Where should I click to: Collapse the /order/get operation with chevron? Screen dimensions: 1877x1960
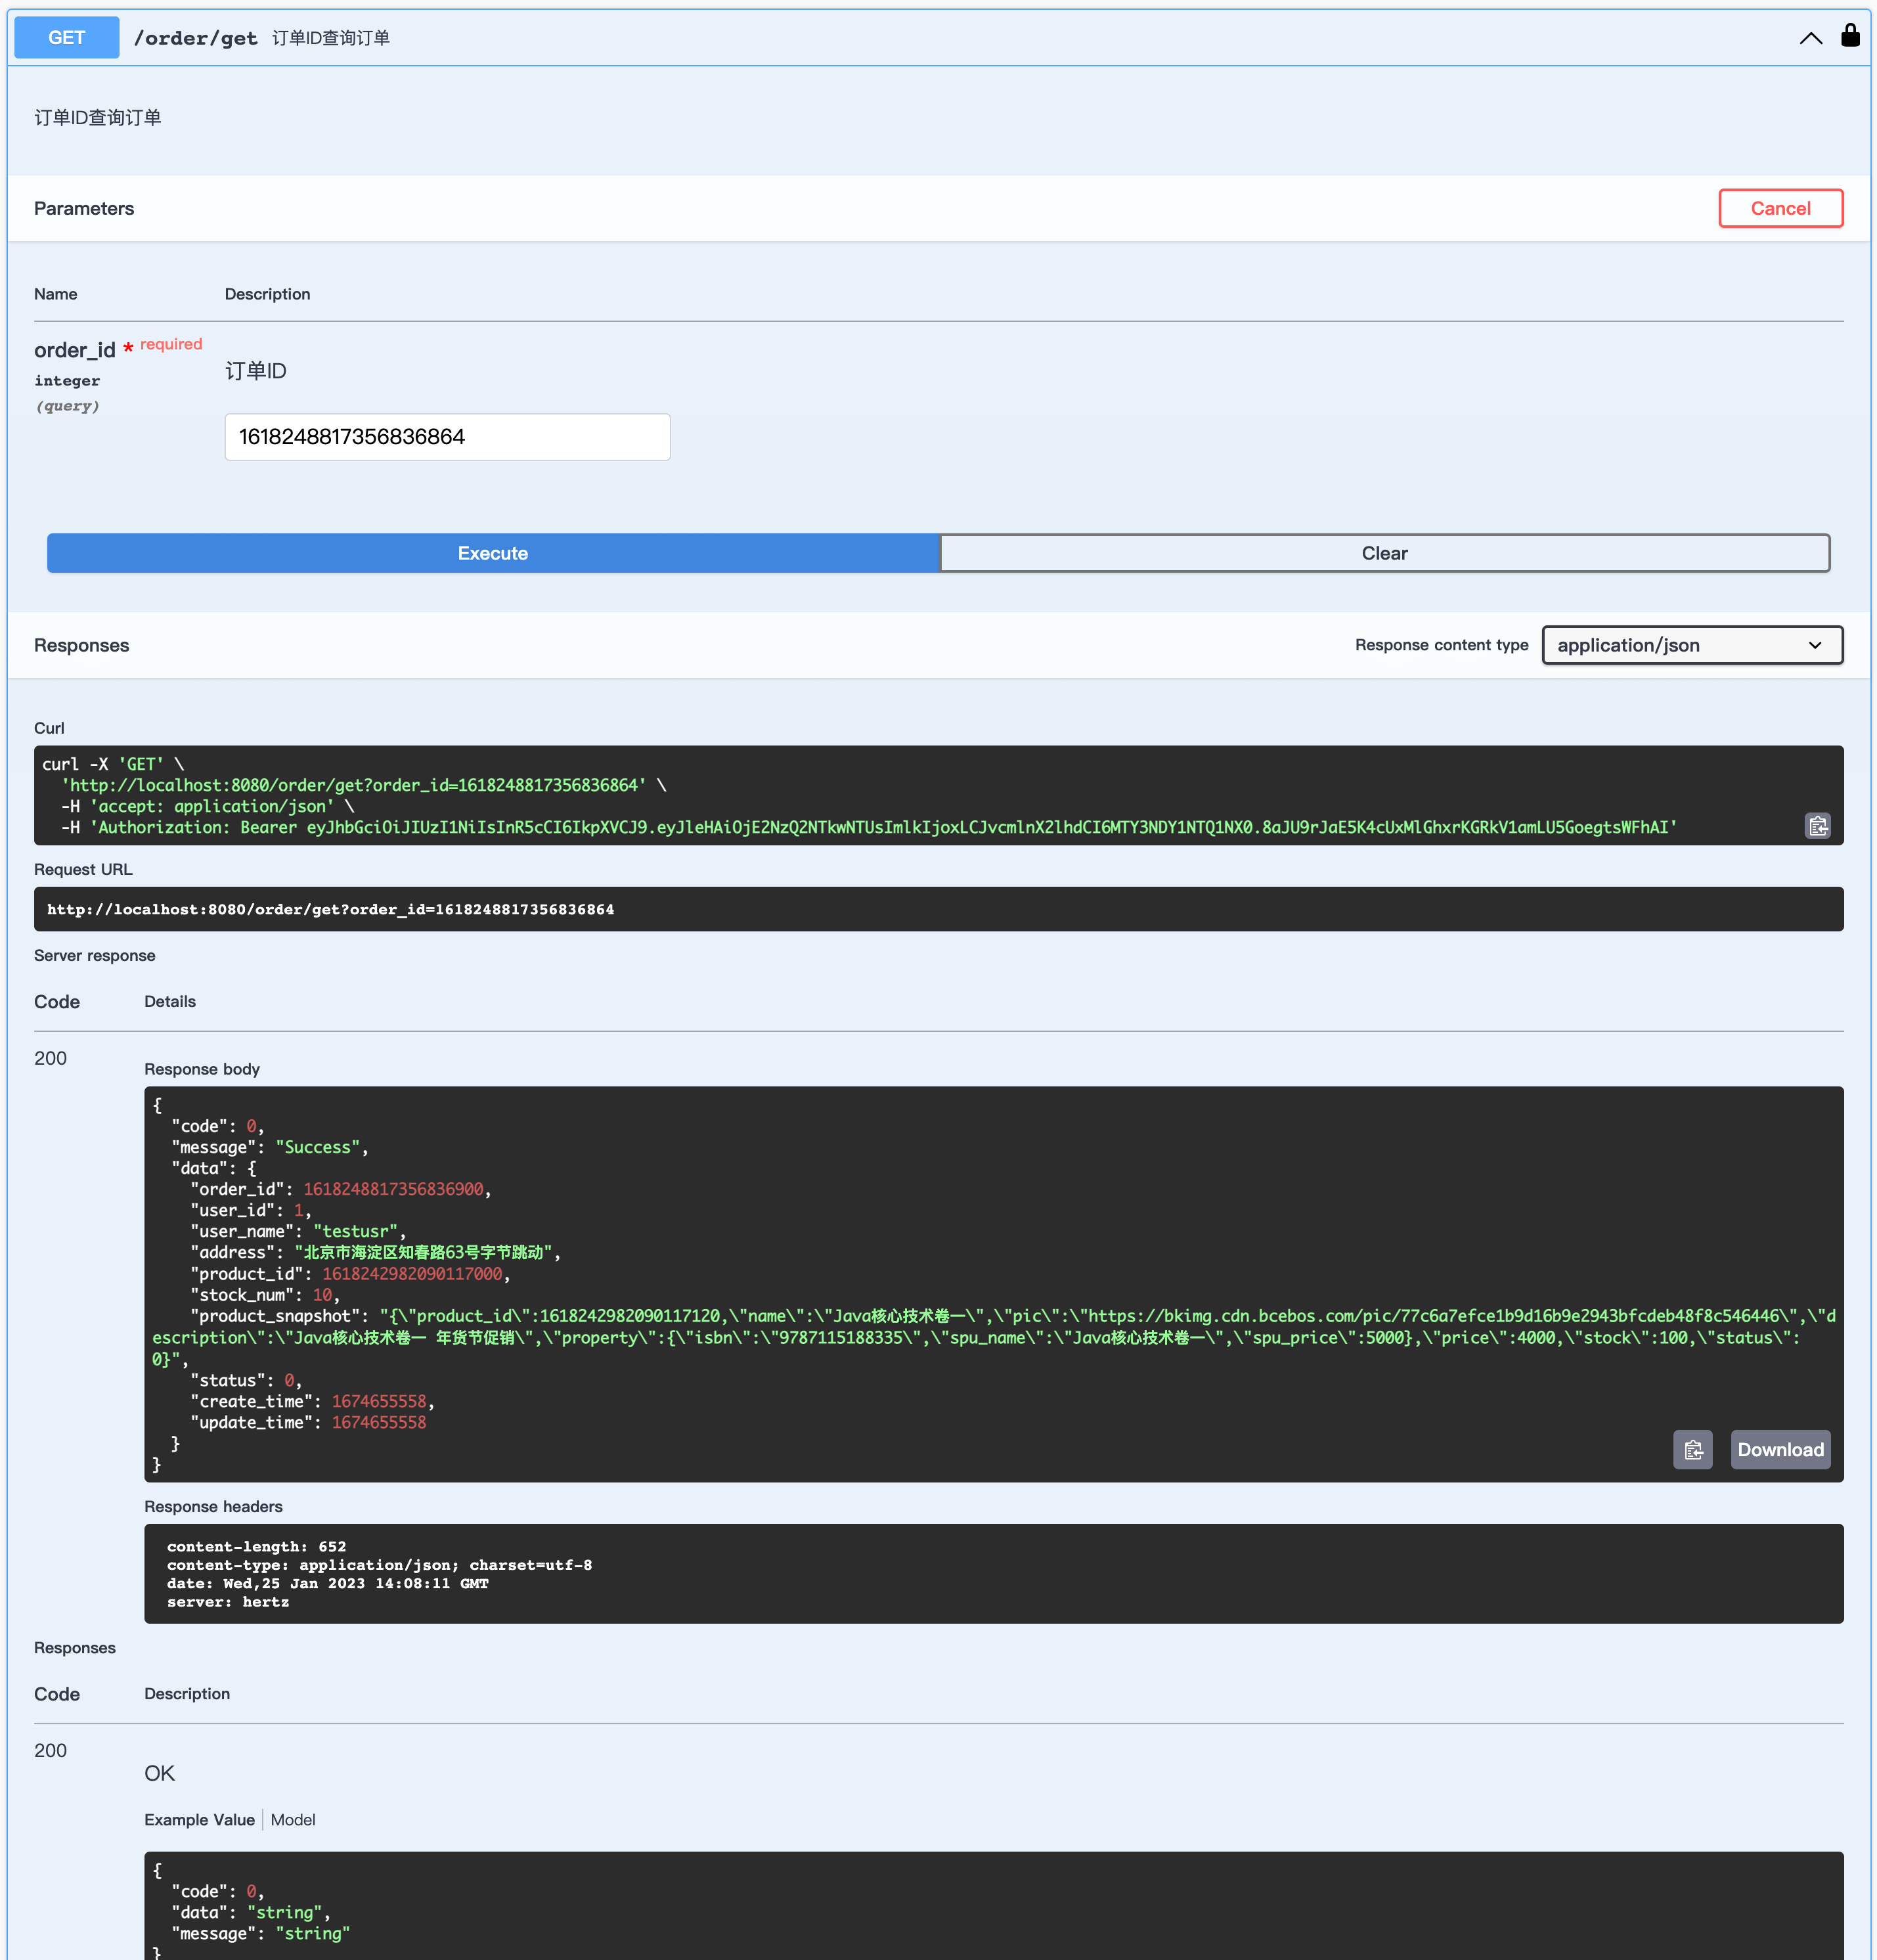[x=1810, y=38]
